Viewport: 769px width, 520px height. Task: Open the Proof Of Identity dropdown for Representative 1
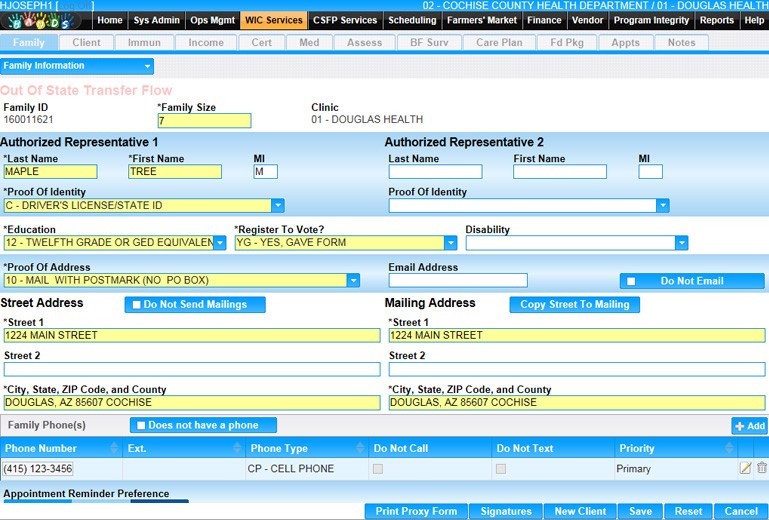coord(278,206)
